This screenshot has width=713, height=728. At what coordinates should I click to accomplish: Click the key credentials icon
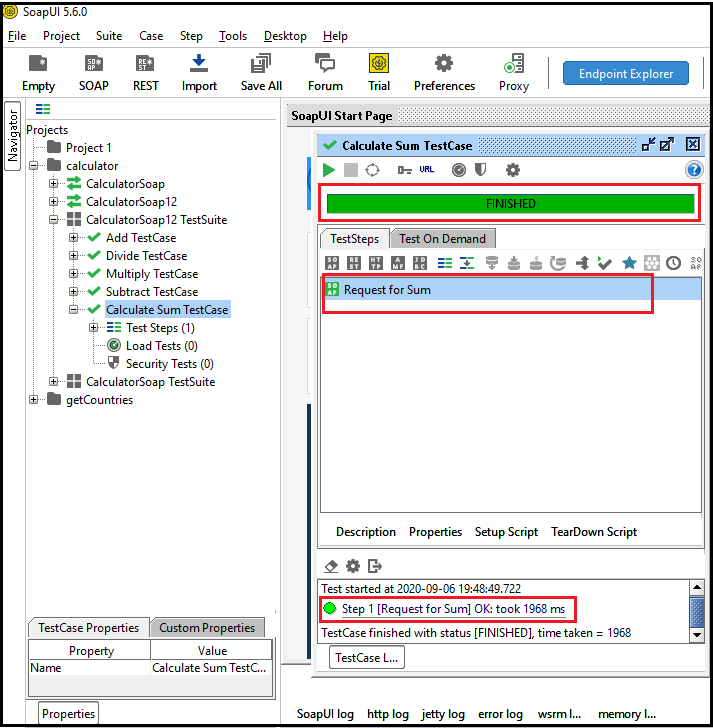coord(404,170)
